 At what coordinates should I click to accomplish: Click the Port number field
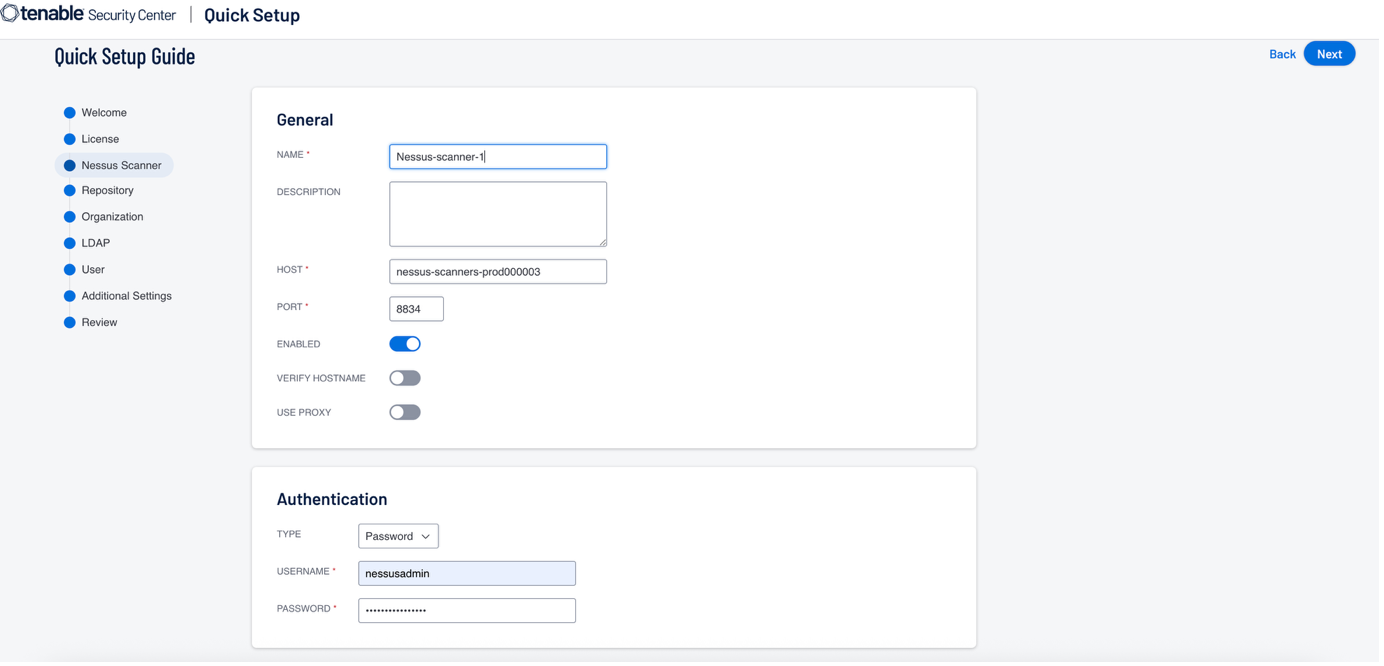(416, 309)
